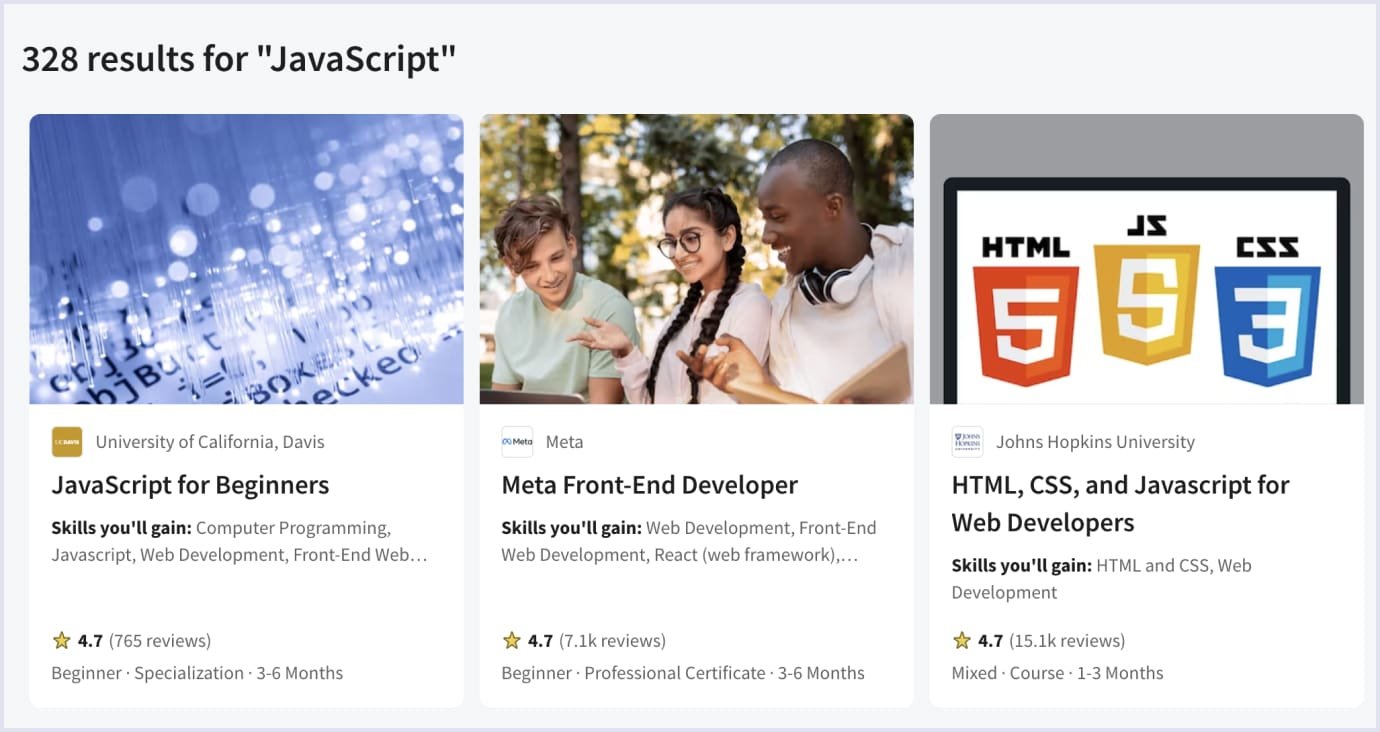Click the Meta provider name
This screenshot has width=1380, height=732.
click(564, 442)
